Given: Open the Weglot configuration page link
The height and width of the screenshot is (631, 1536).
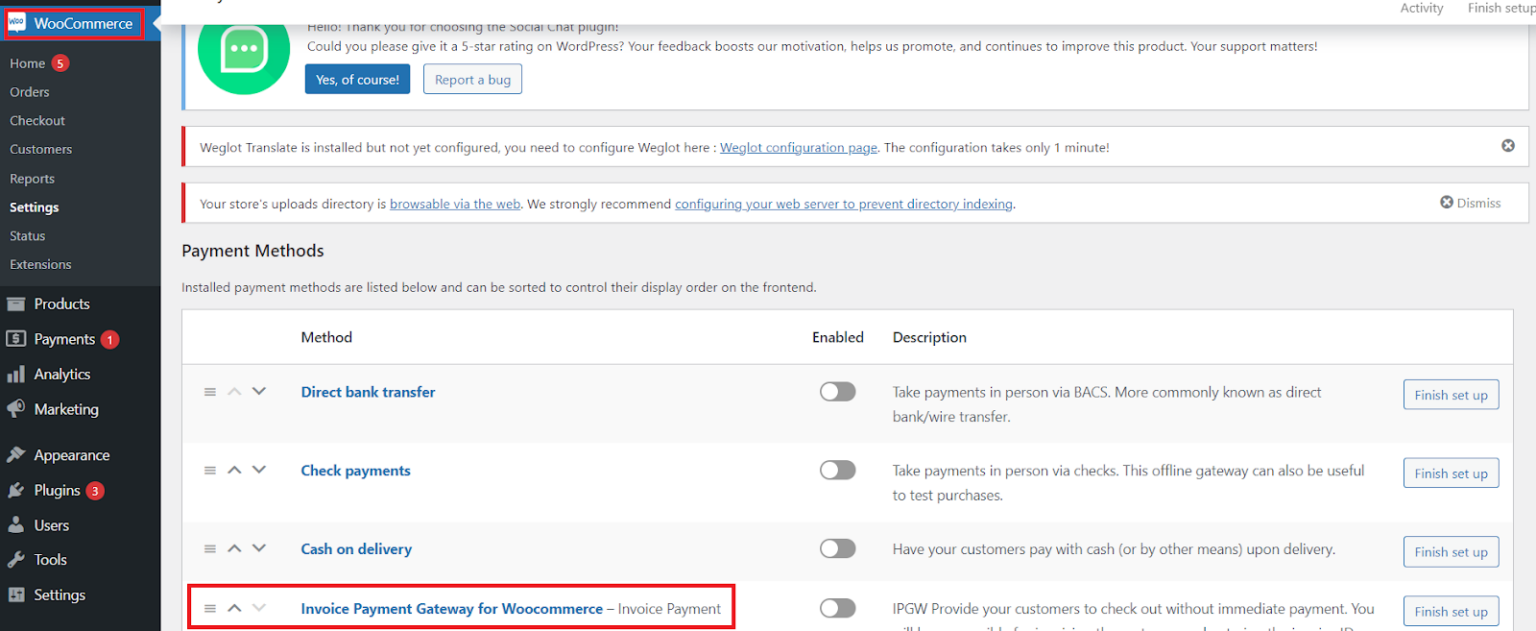Looking at the screenshot, I should 798,147.
